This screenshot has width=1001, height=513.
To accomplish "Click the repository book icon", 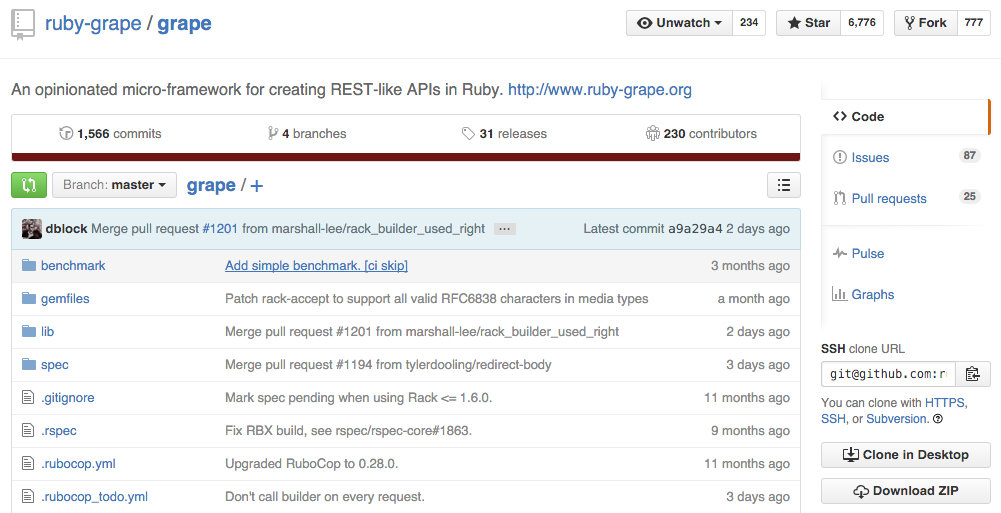I will [x=23, y=24].
